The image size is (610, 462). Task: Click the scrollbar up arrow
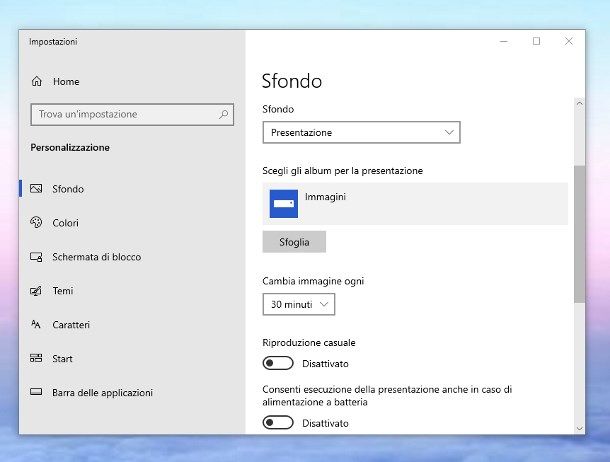click(x=580, y=104)
